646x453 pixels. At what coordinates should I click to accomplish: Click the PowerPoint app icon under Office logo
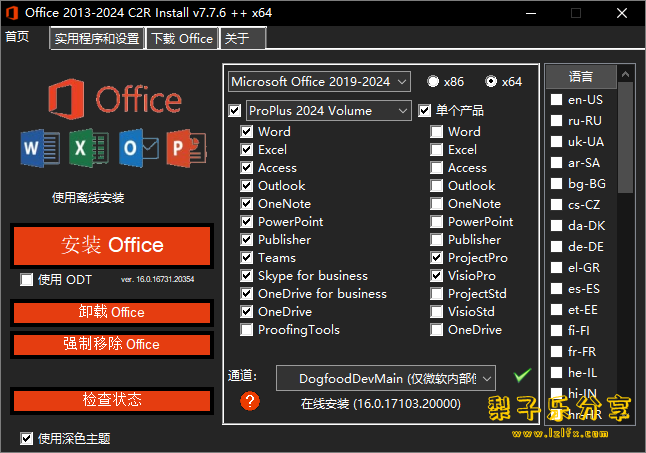(x=186, y=148)
